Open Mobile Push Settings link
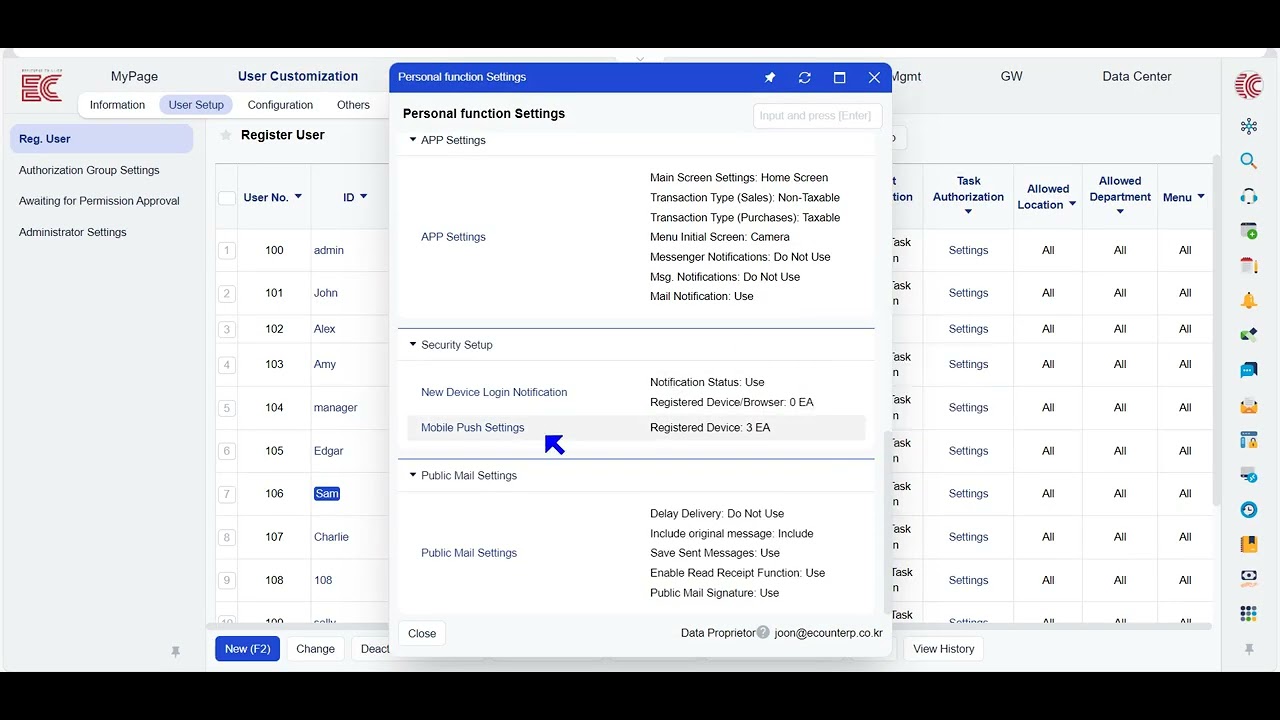This screenshot has height=720, width=1280. click(x=472, y=428)
